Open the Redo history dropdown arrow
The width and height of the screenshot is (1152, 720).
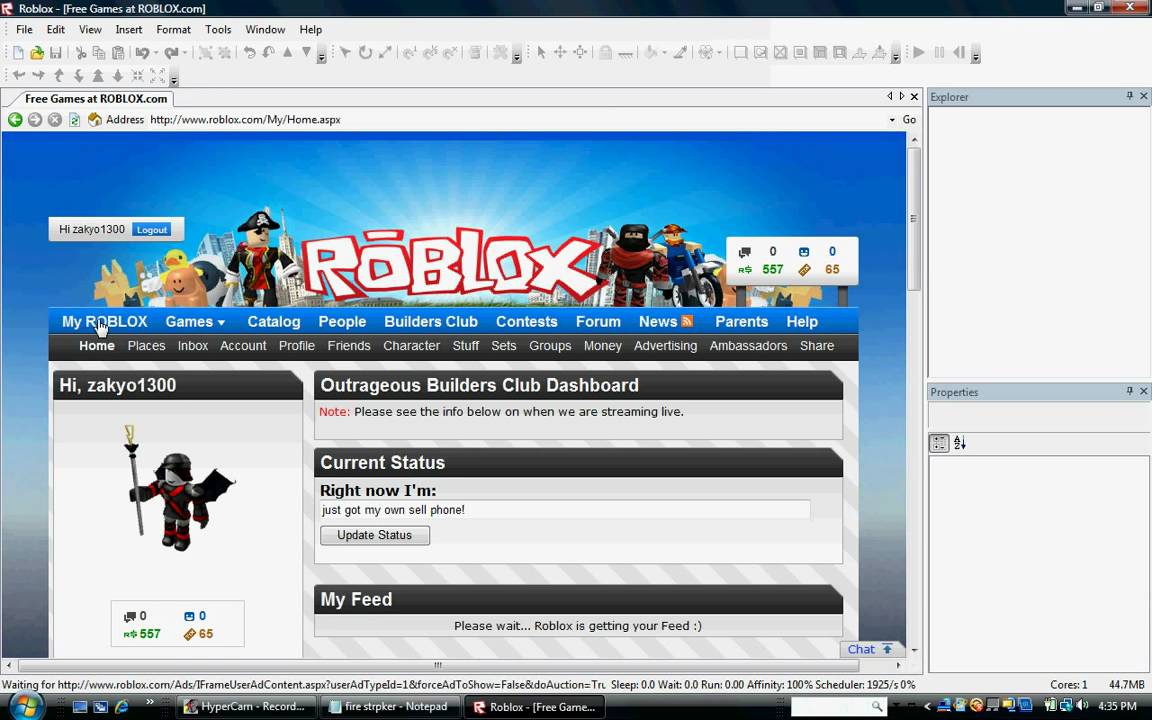tap(184, 53)
